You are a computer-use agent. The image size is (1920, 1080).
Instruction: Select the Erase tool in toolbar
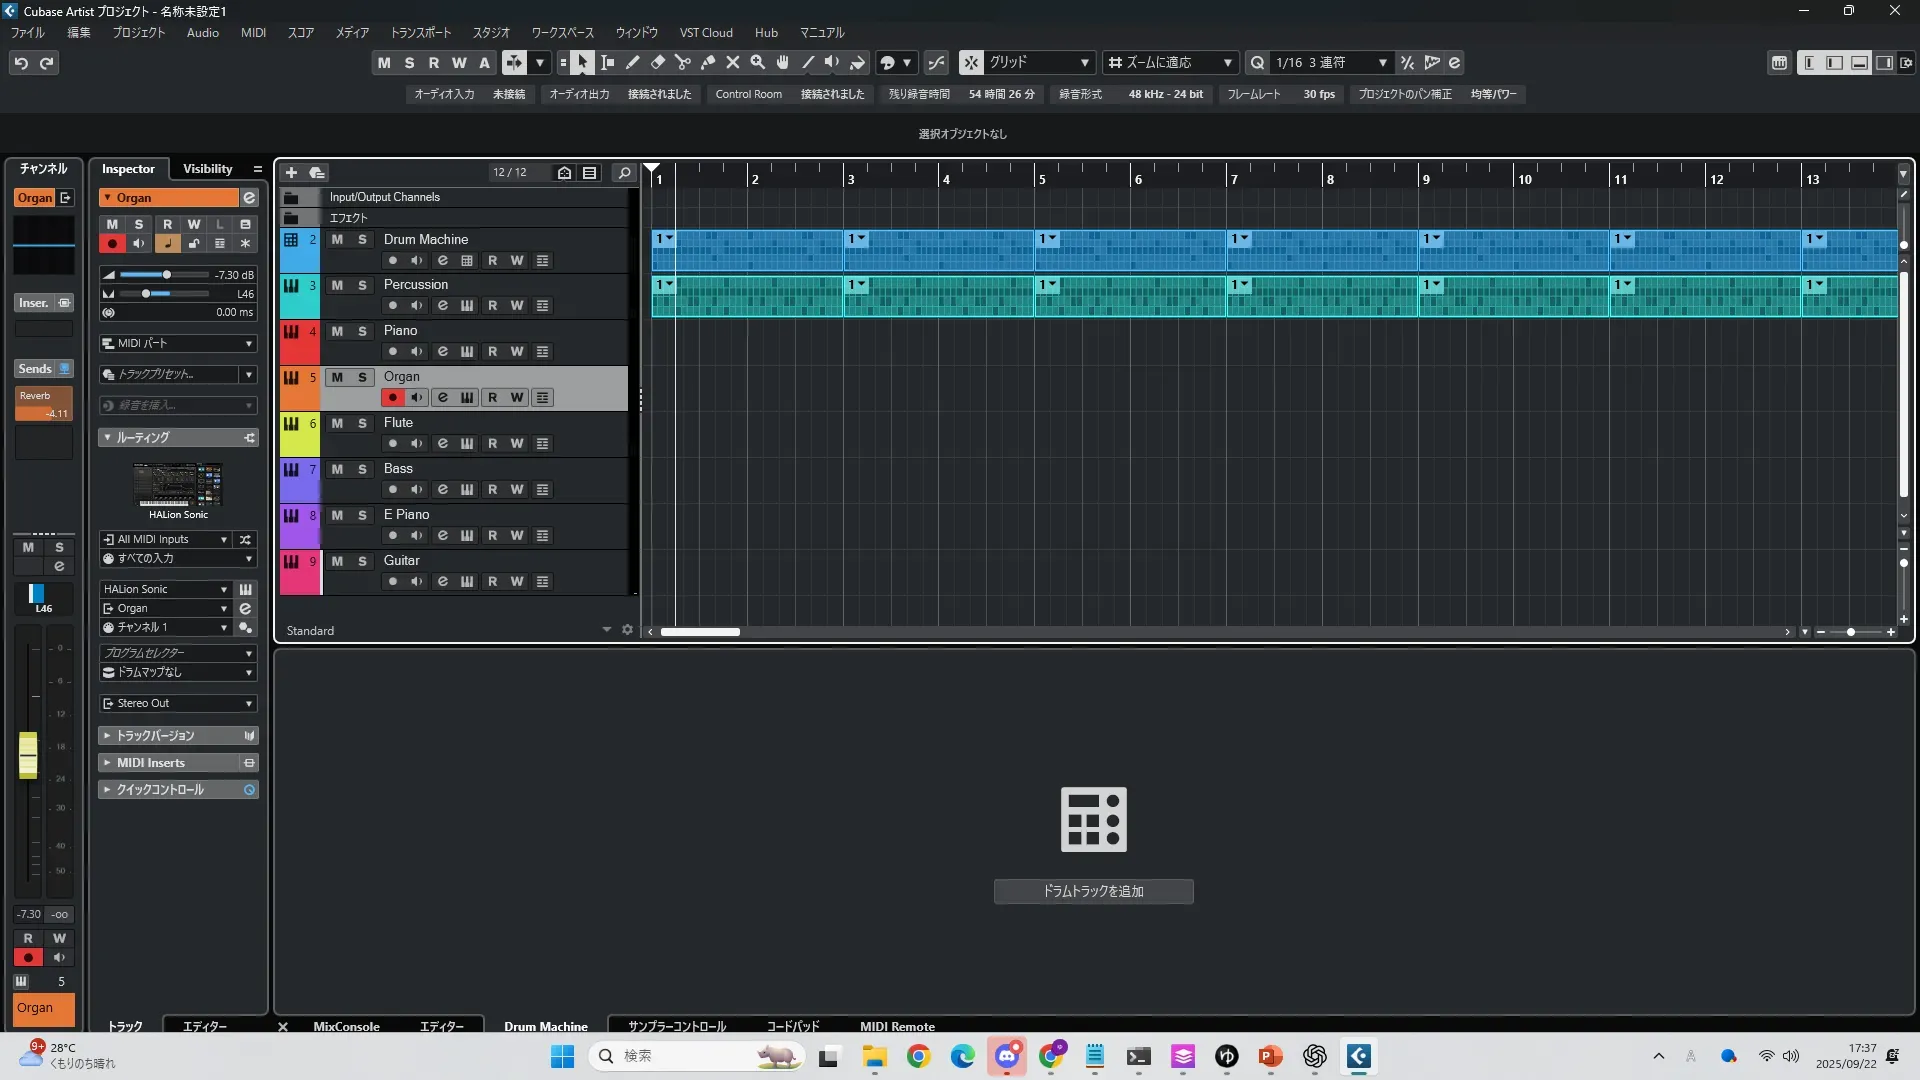[x=658, y=62]
